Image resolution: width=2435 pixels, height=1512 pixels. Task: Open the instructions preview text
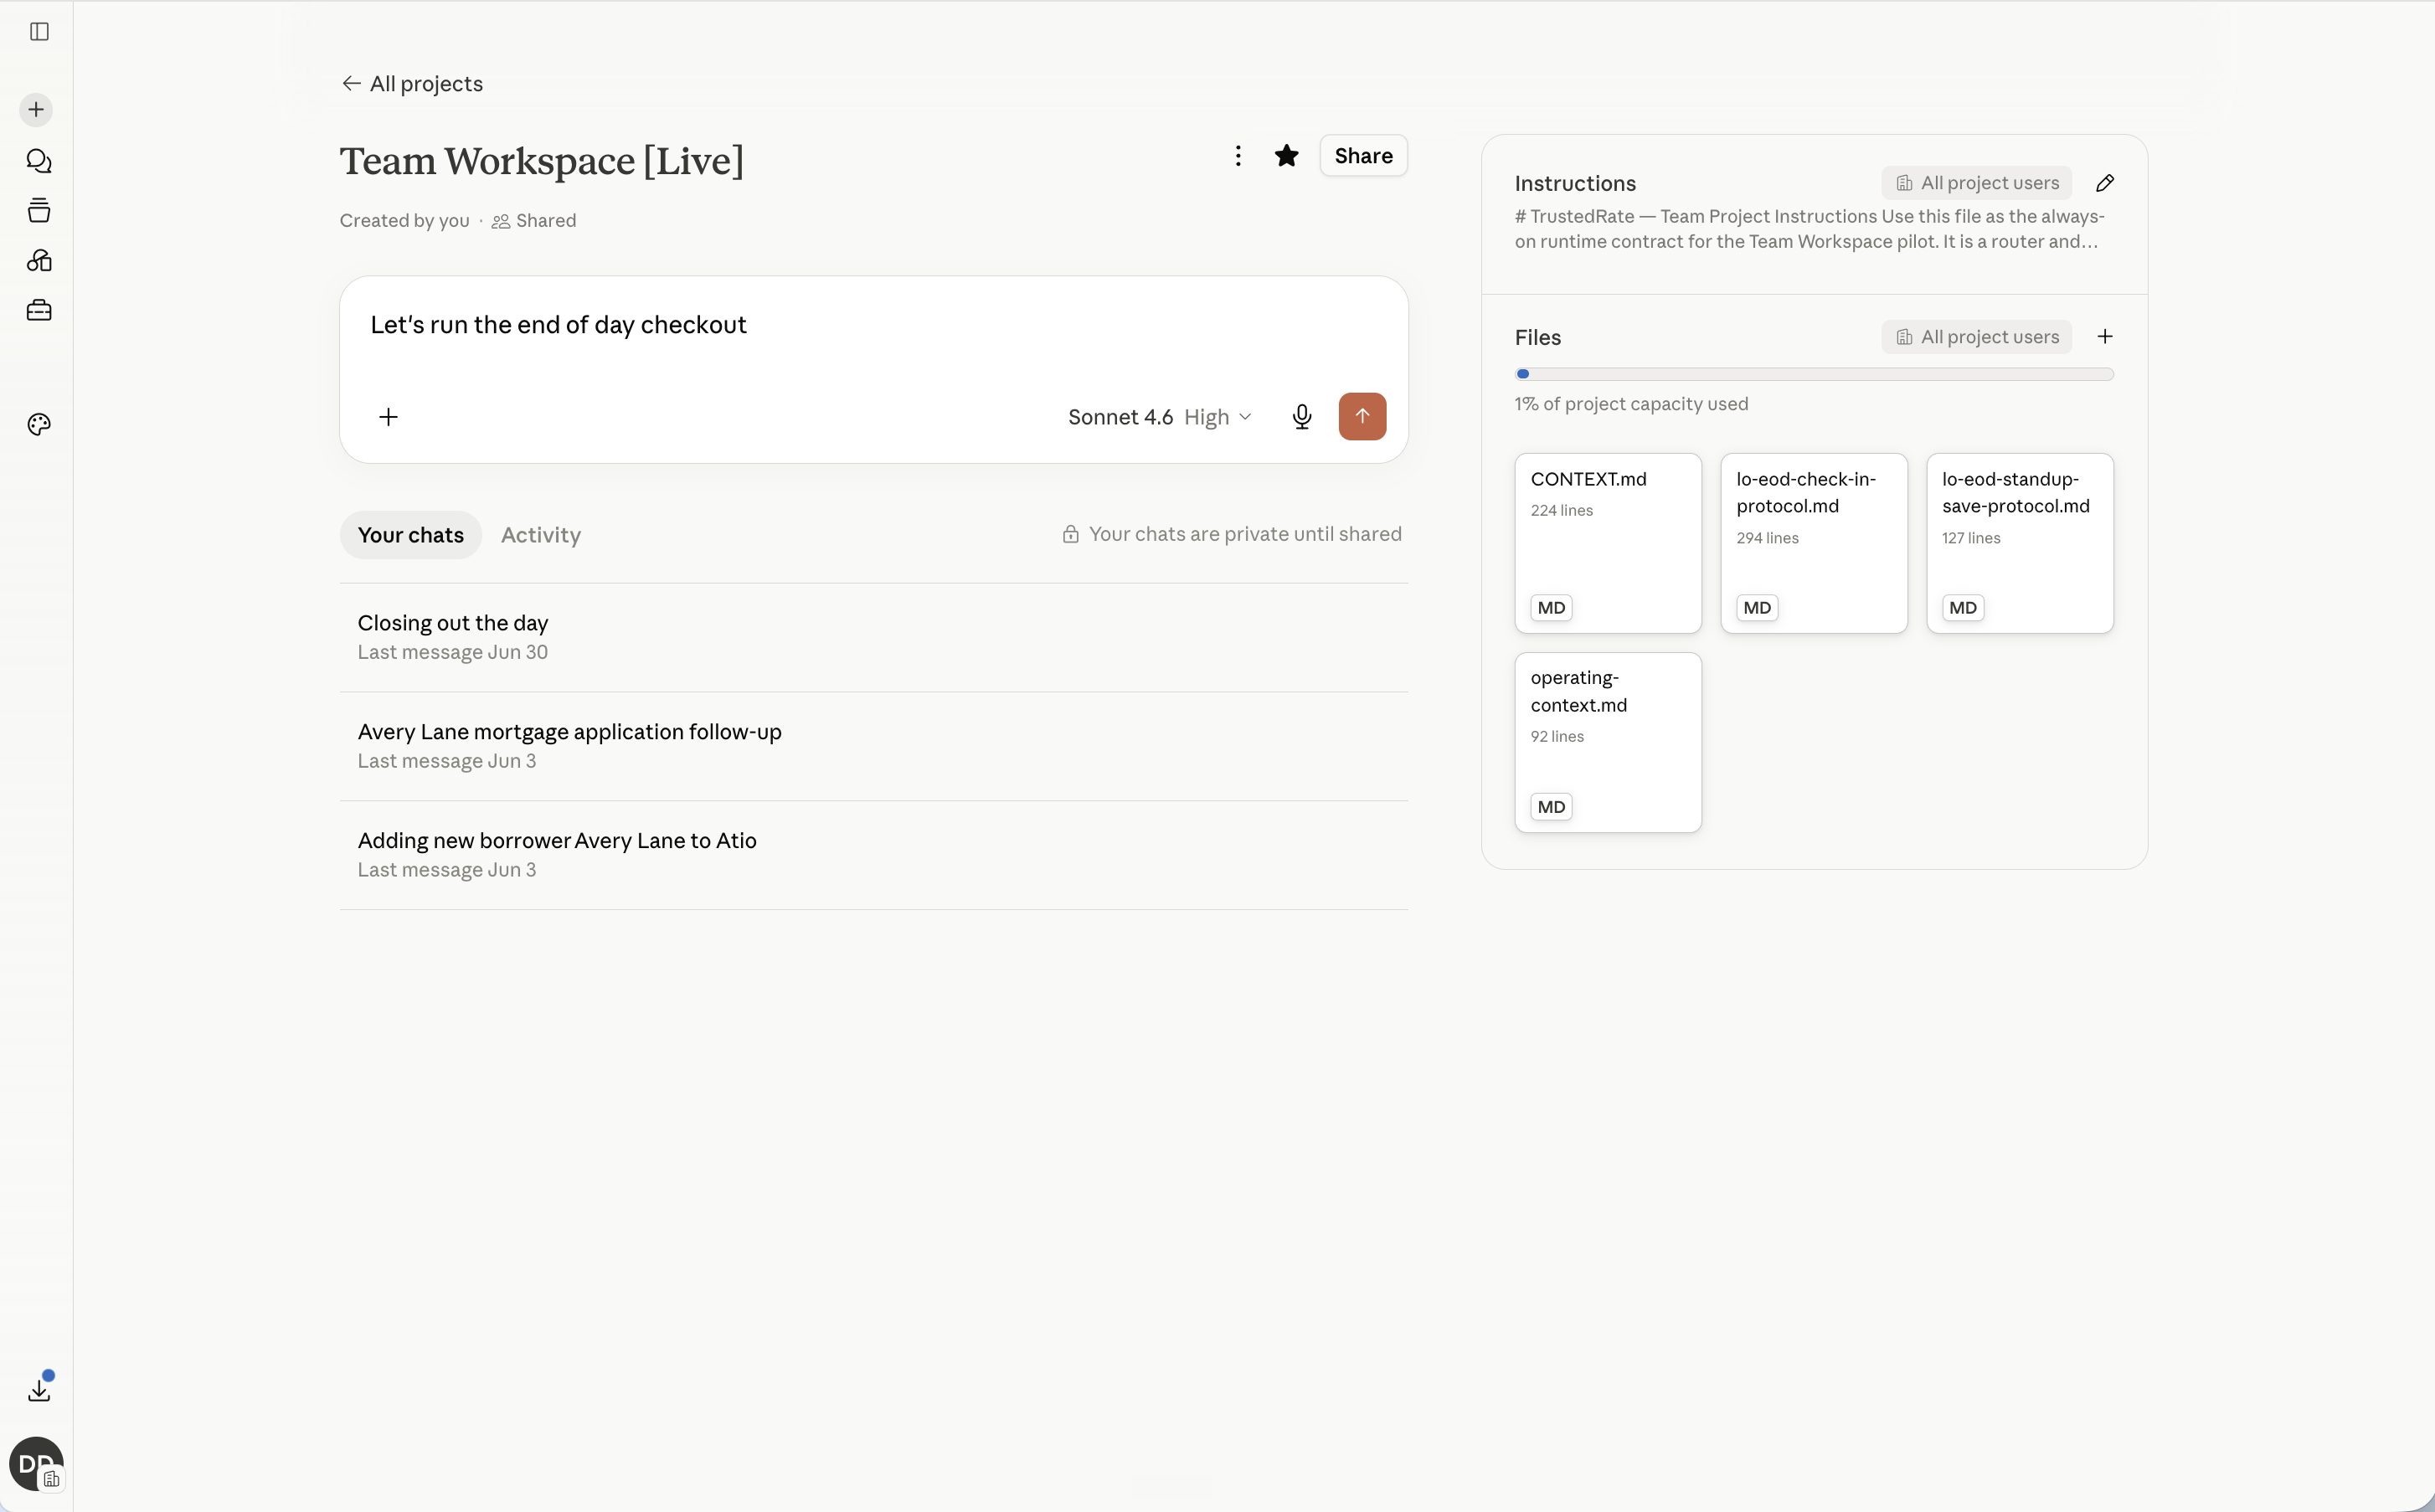pyautogui.click(x=1810, y=229)
